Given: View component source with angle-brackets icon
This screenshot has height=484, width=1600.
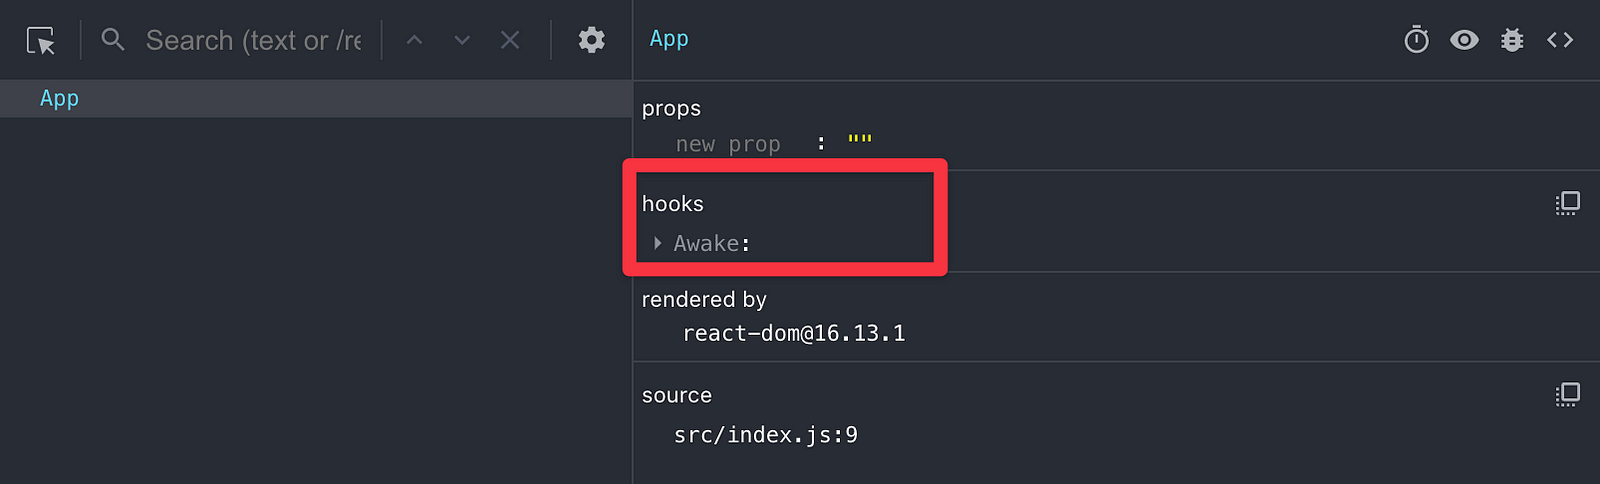Looking at the screenshot, I should 1560,40.
